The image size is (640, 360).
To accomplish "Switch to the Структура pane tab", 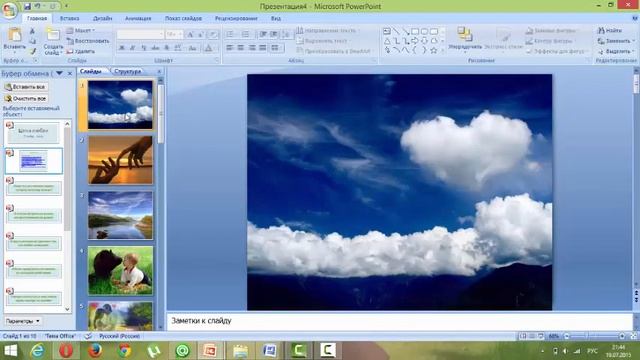I will tap(128, 71).
